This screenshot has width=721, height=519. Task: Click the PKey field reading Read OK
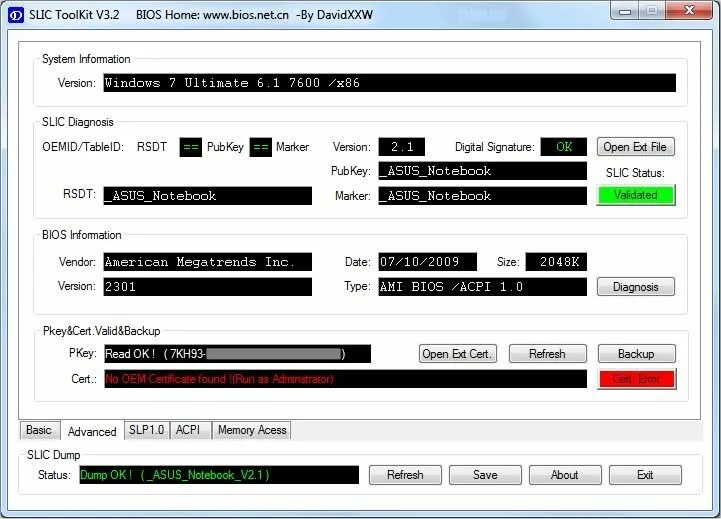coord(237,354)
